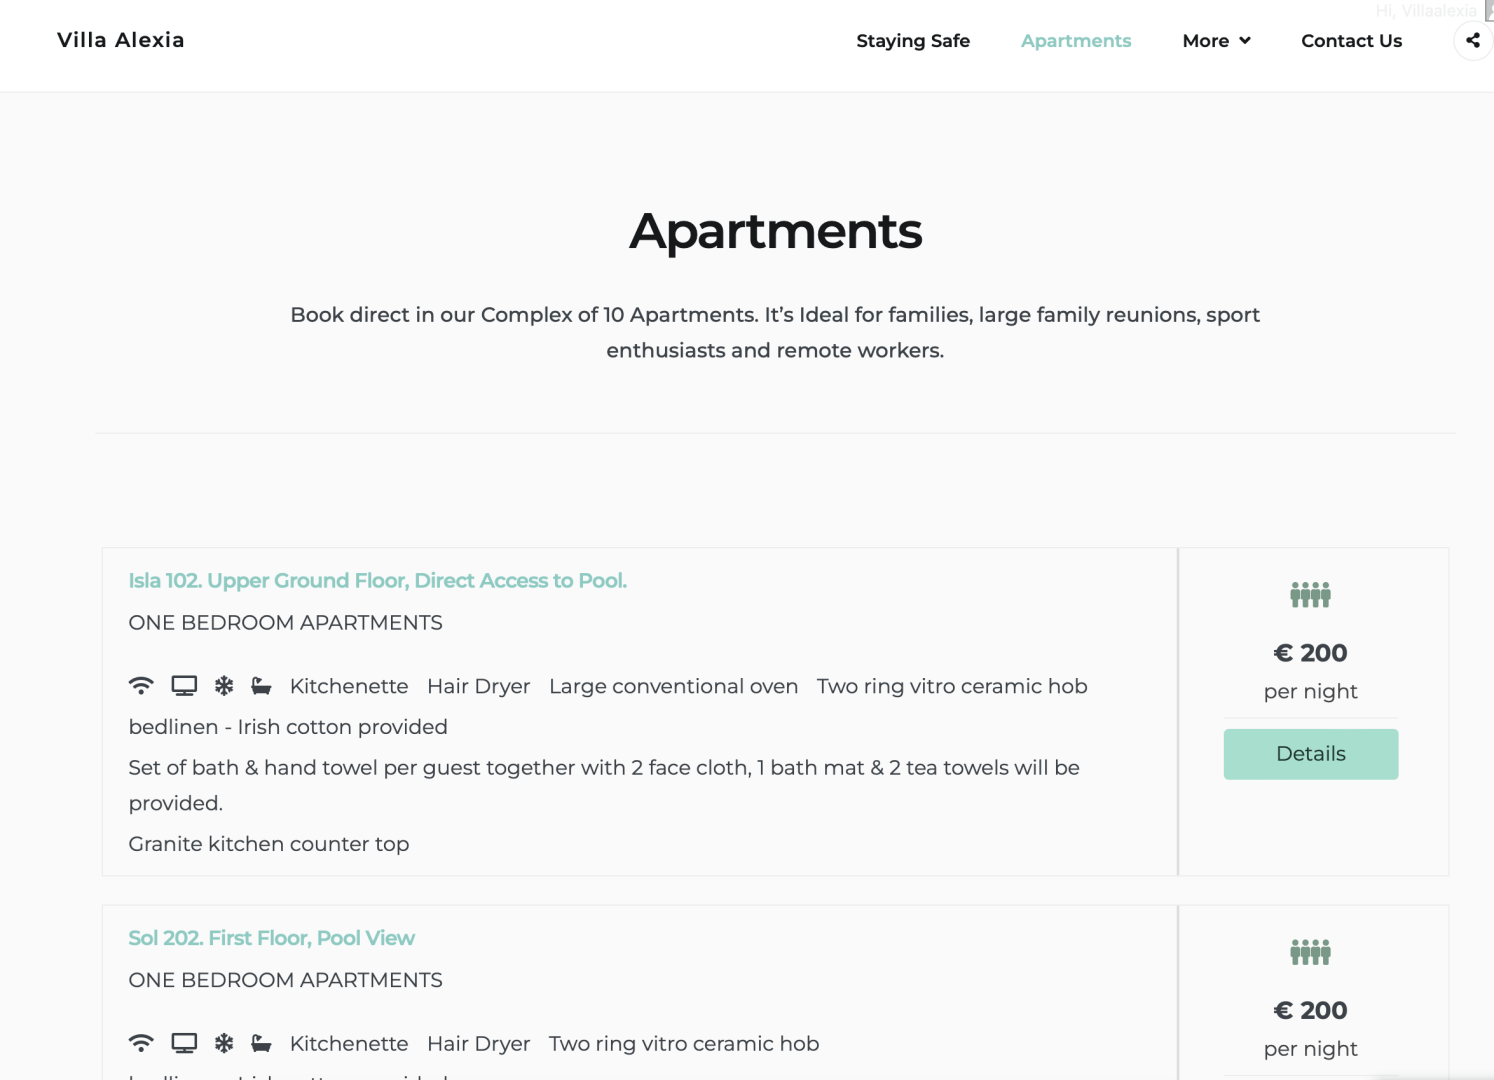Open the Staying Safe menu item

[913, 41]
